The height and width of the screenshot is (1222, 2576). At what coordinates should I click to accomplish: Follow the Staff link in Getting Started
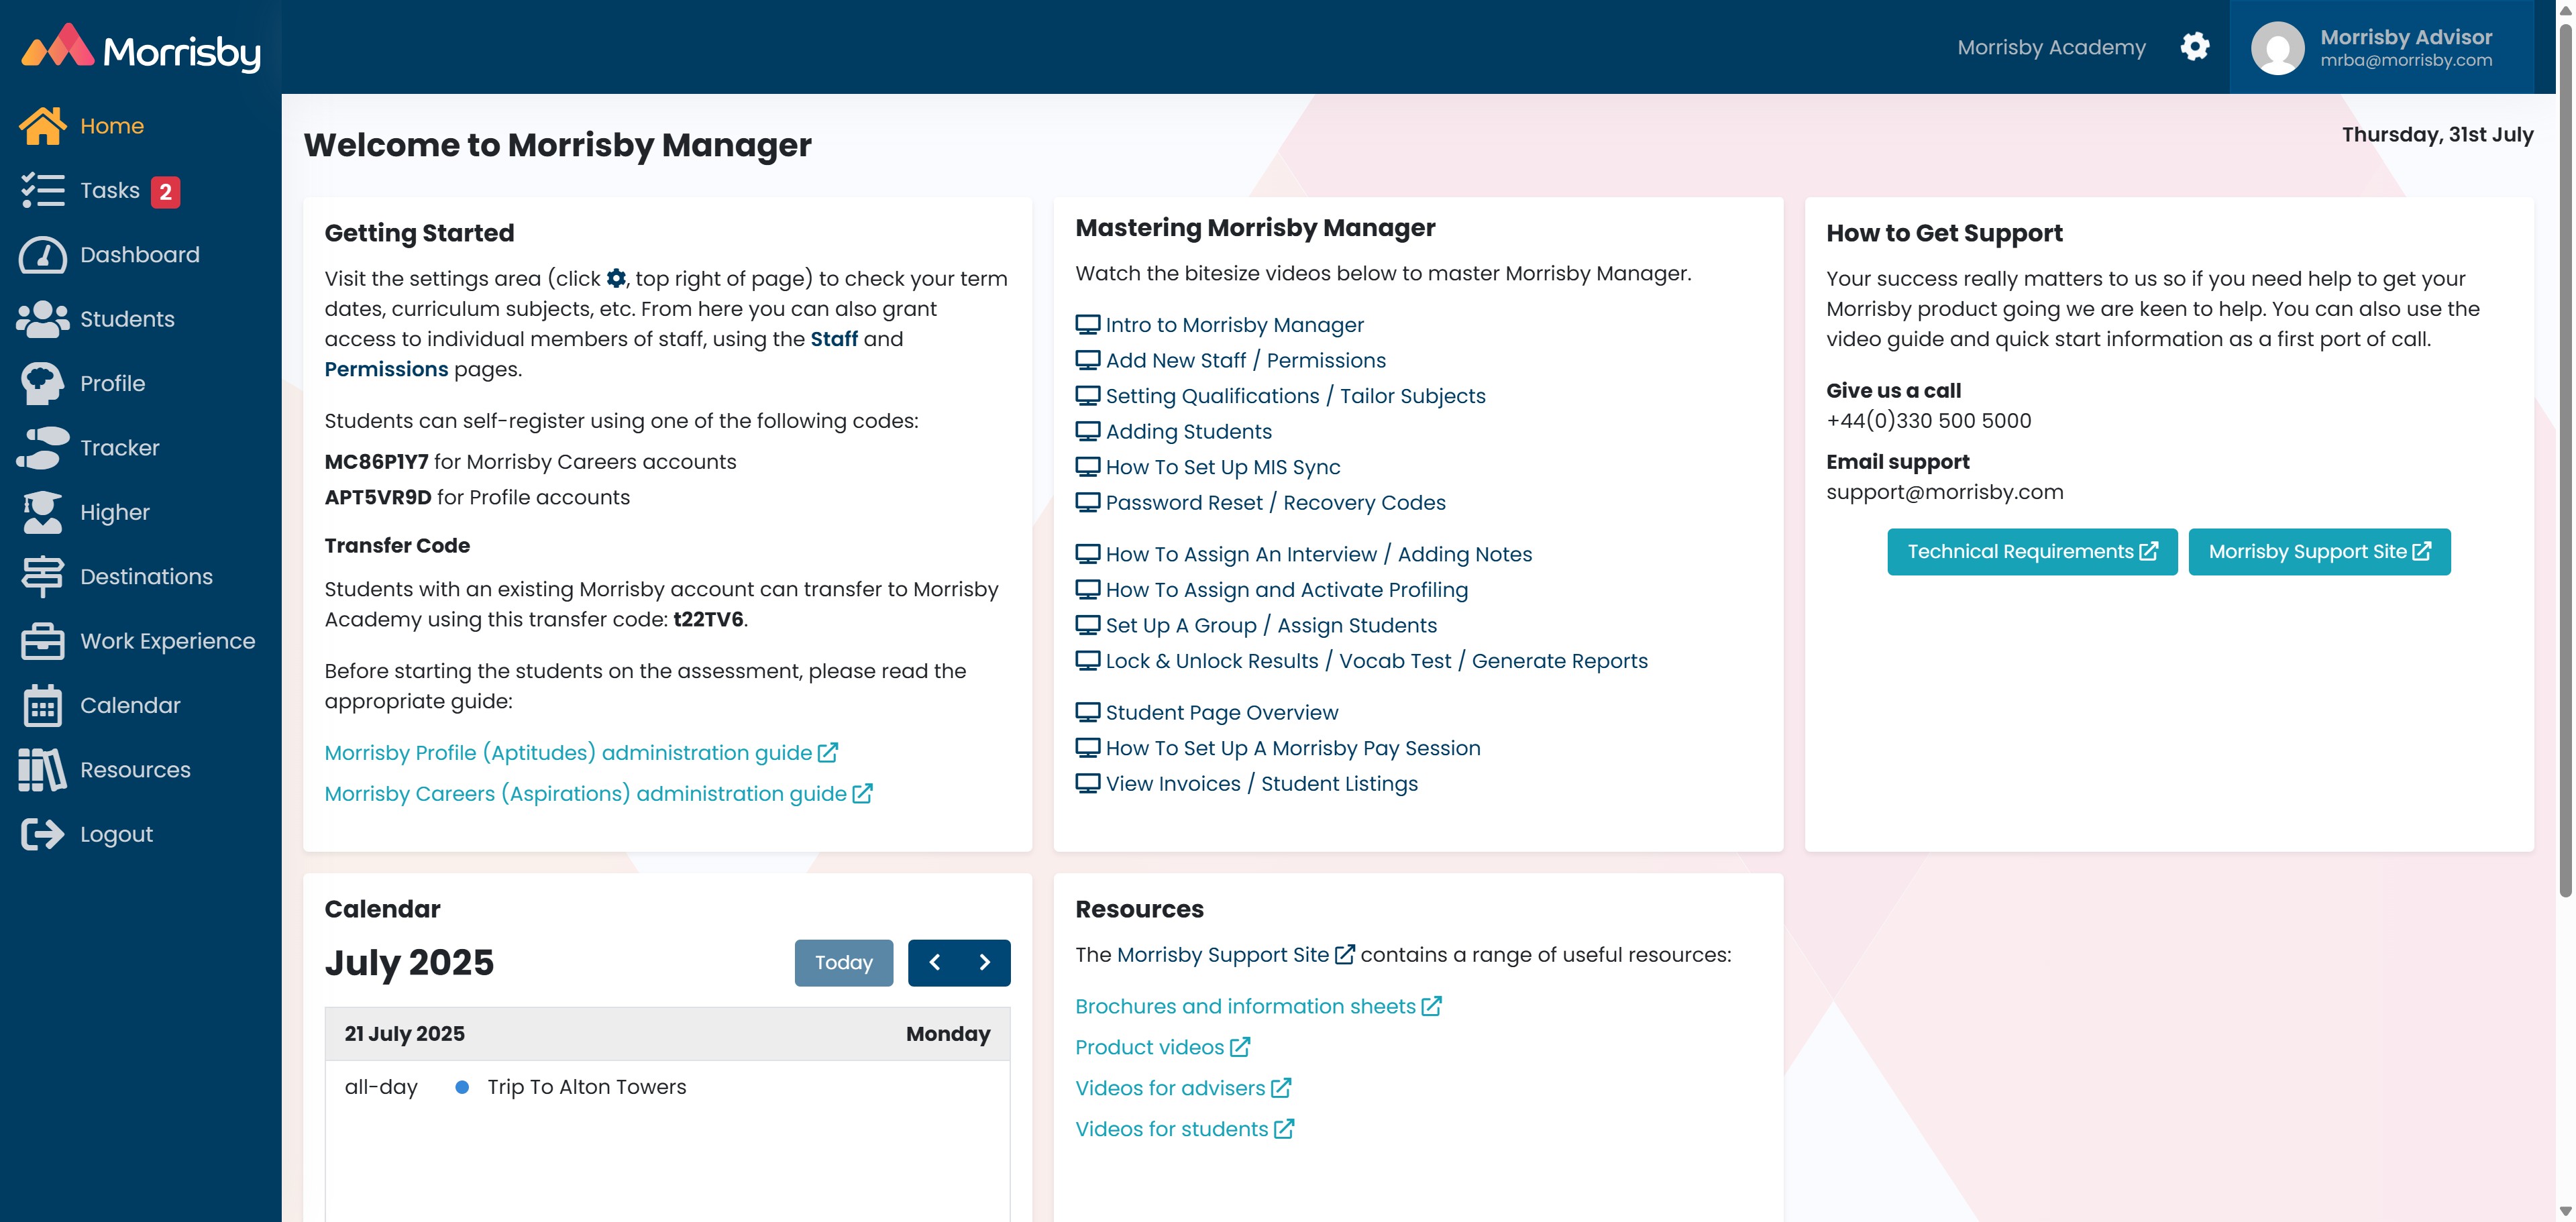point(834,339)
